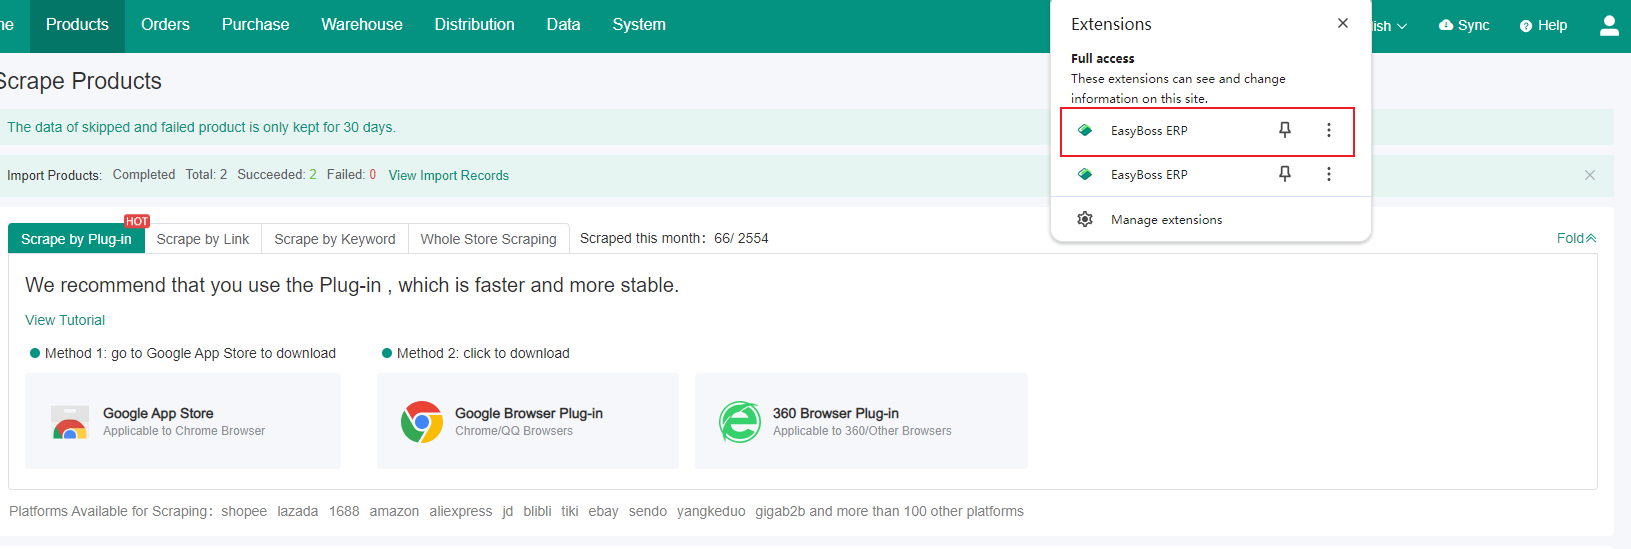Collapse the panel using Fold

(x=1576, y=238)
